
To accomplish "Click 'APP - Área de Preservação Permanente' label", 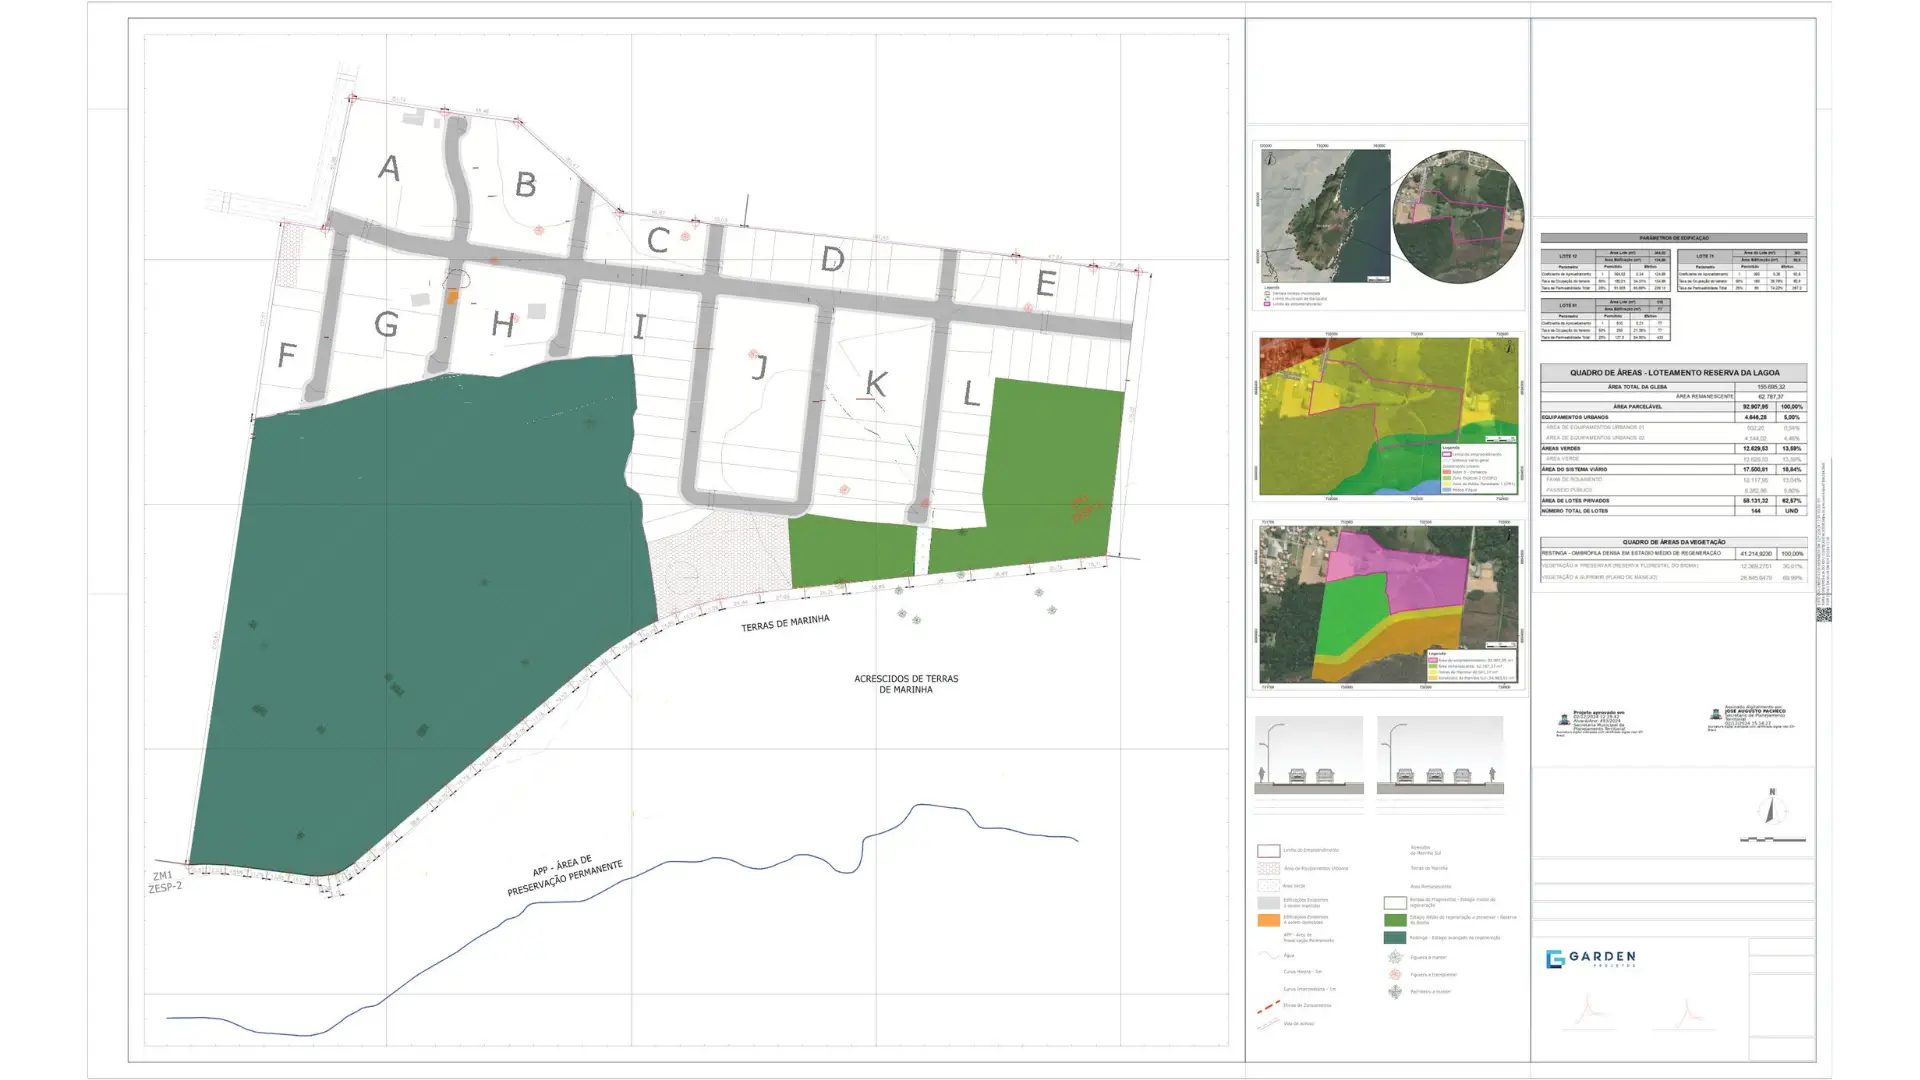I will coord(563,876).
